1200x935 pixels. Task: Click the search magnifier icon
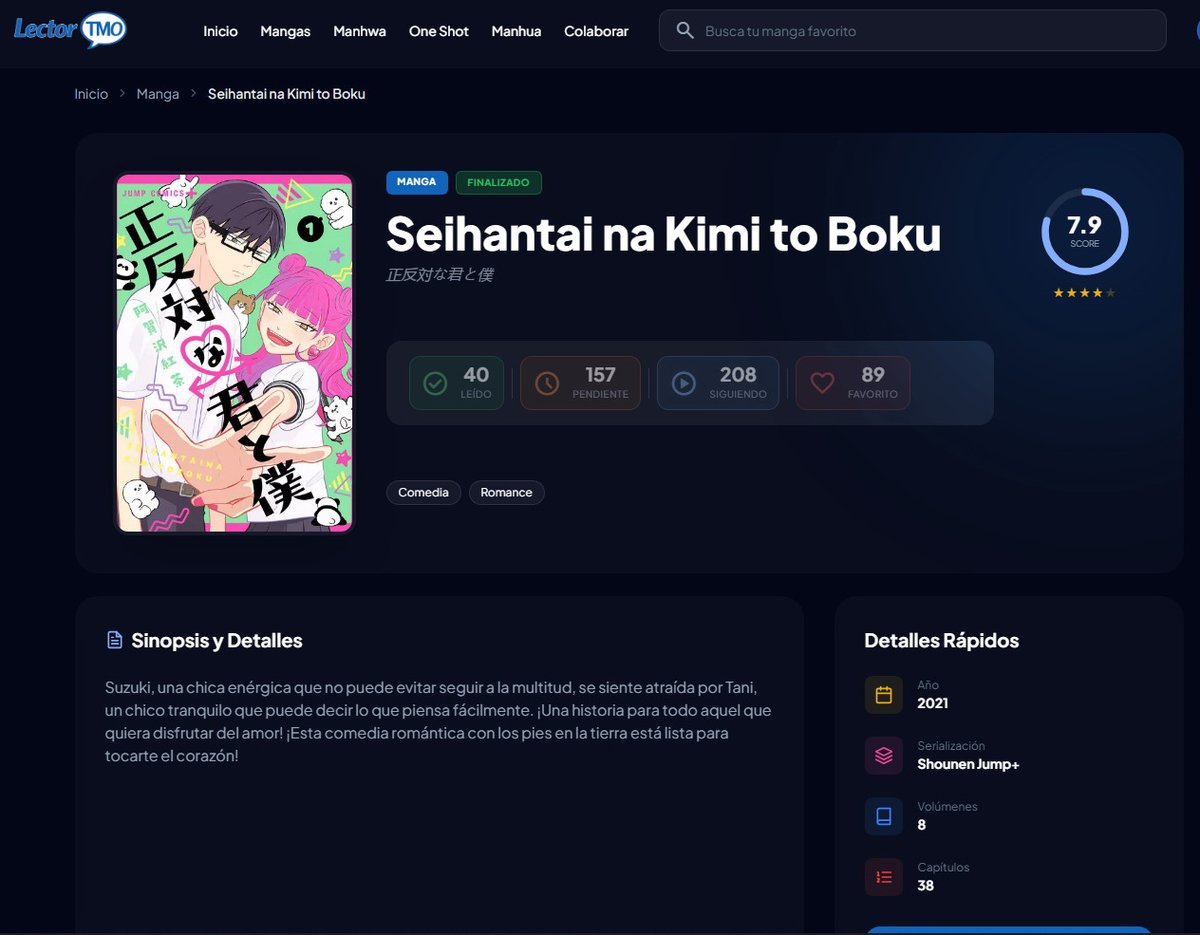tap(685, 31)
